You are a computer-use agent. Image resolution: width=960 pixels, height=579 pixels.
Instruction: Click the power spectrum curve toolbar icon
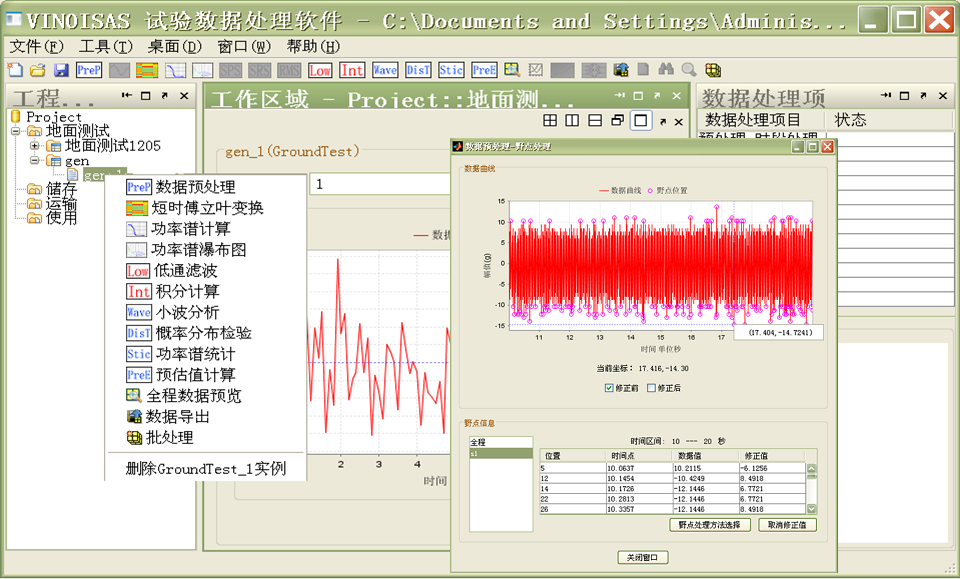pos(175,70)
